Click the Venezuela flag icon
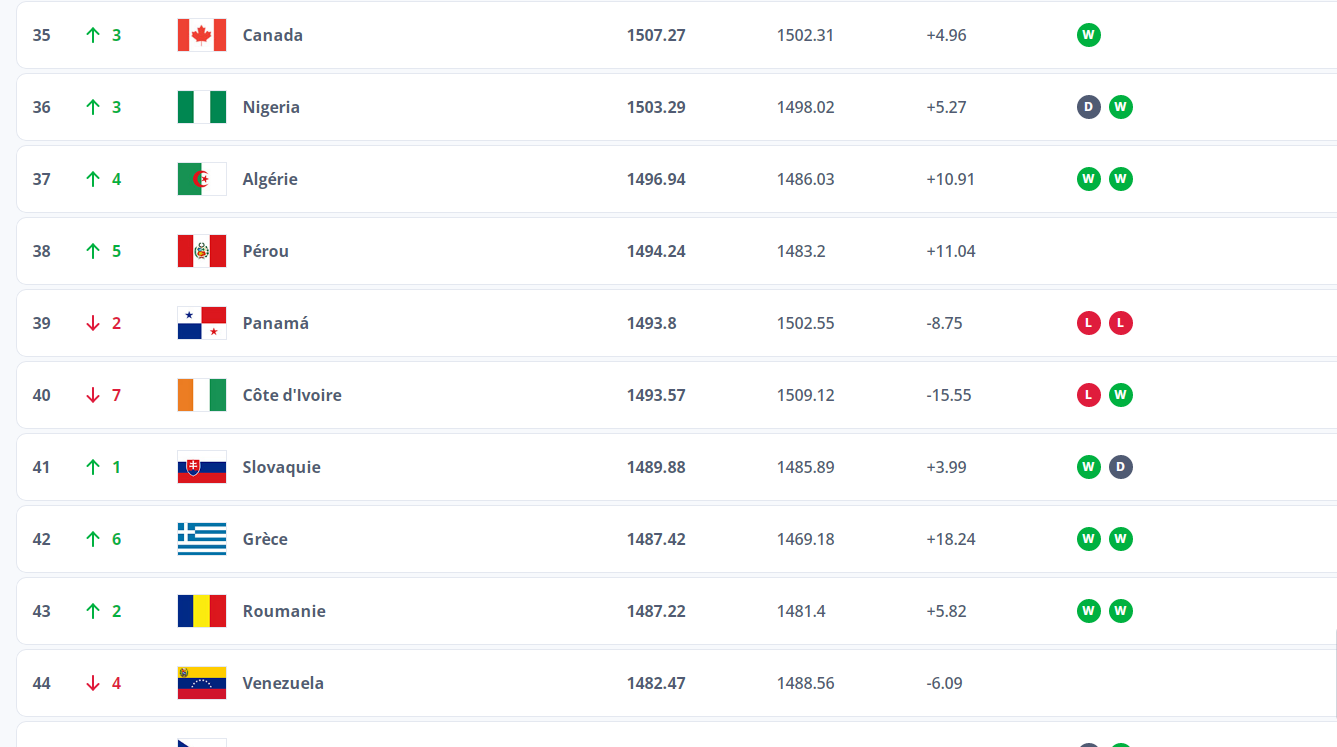Screen dimensions: 1337x747 (x=202, y=683)
